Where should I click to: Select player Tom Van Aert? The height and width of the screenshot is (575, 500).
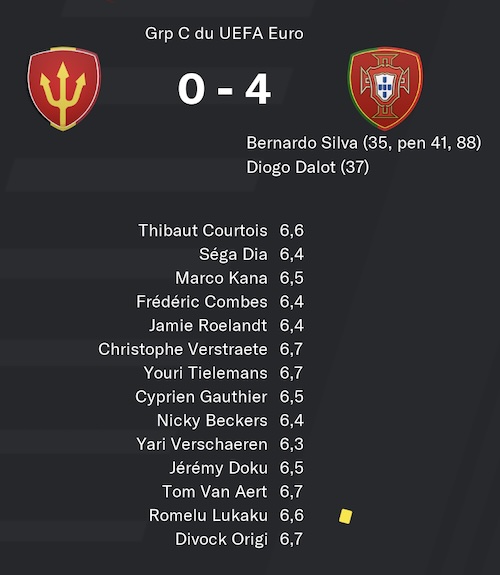[x=215, y=492]
